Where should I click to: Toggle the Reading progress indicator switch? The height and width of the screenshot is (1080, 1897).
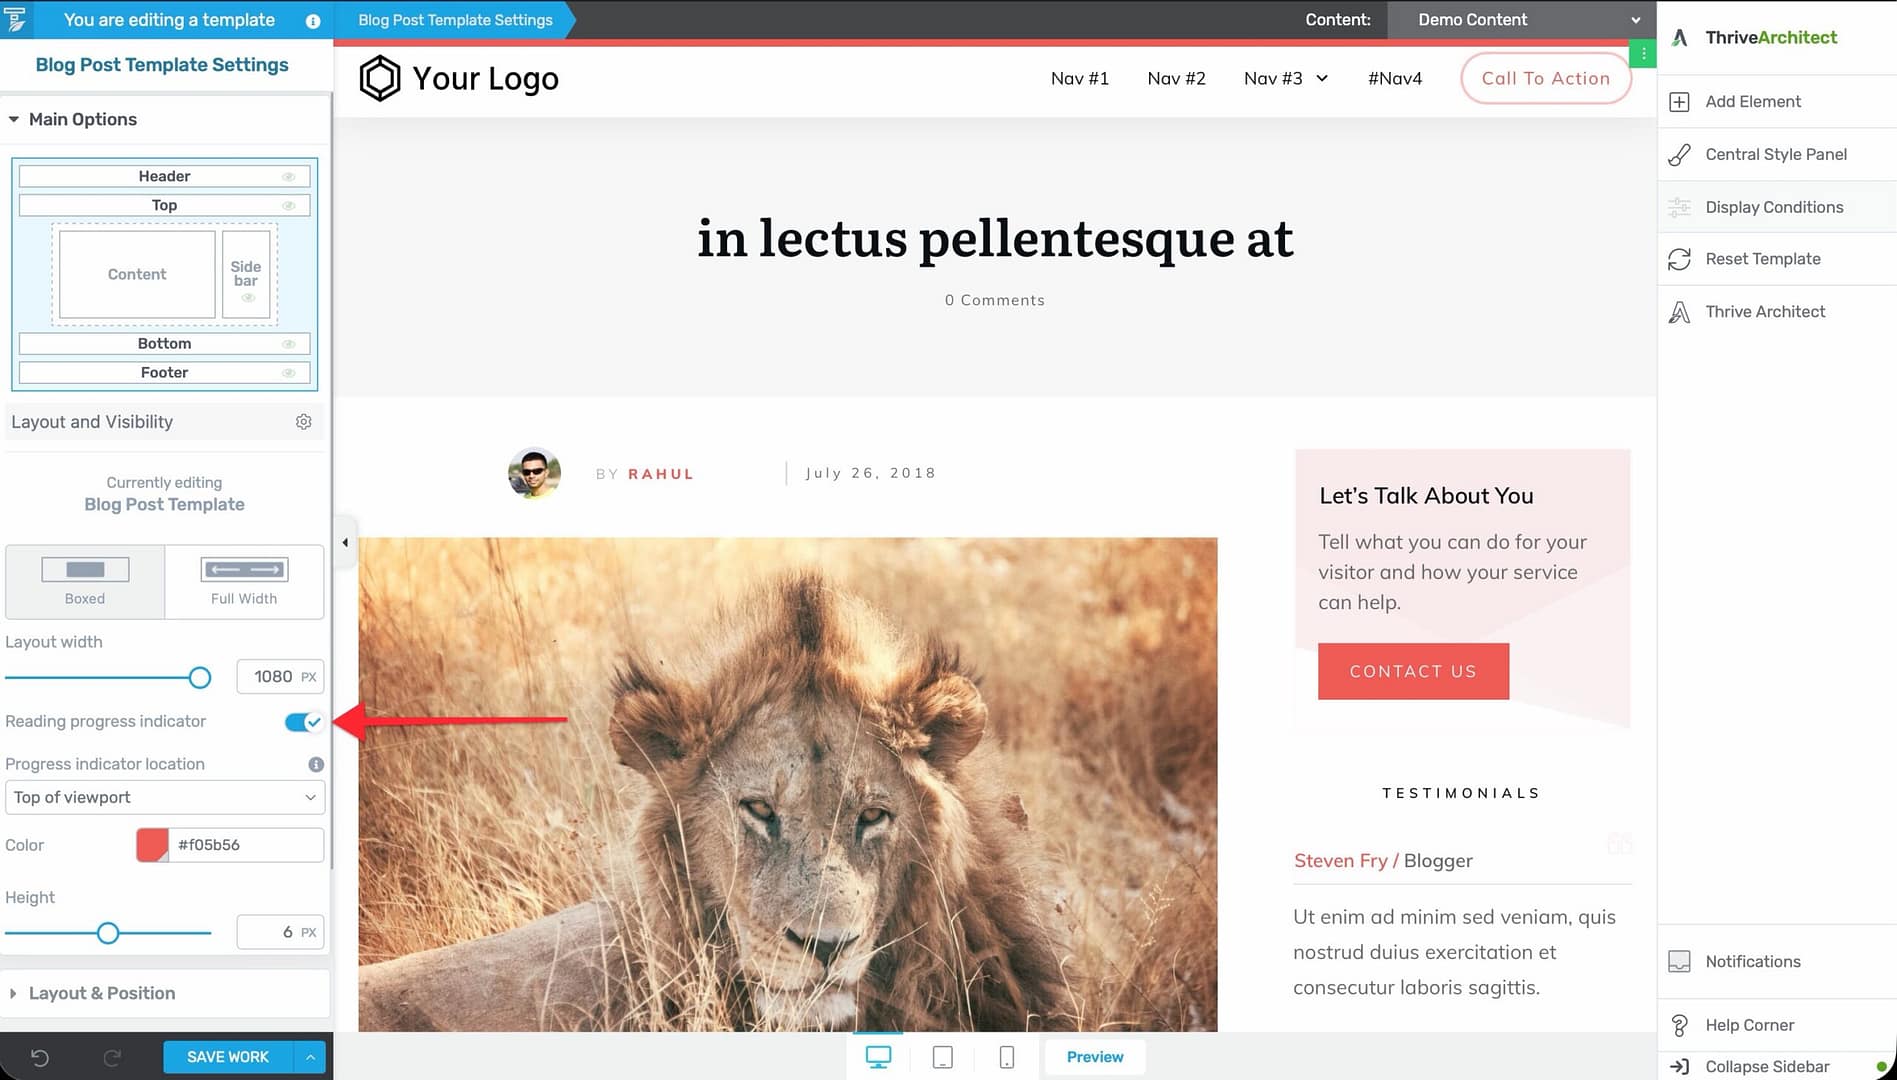click(303, 722)
